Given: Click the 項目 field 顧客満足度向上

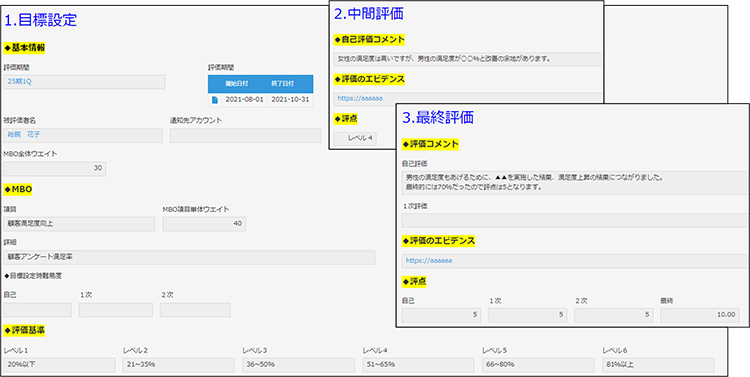Looking at the screenshot, I should [x=79, y=224].
